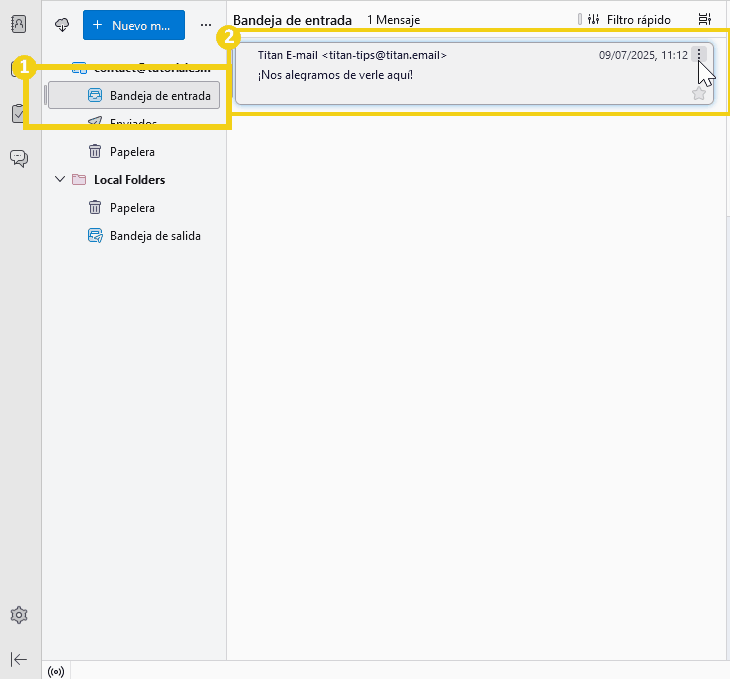The width and height of the screenshot is (730, 679).
Task: Collapse the spaces toolbar with arrow icon
Action: click(x=19, y=658)
